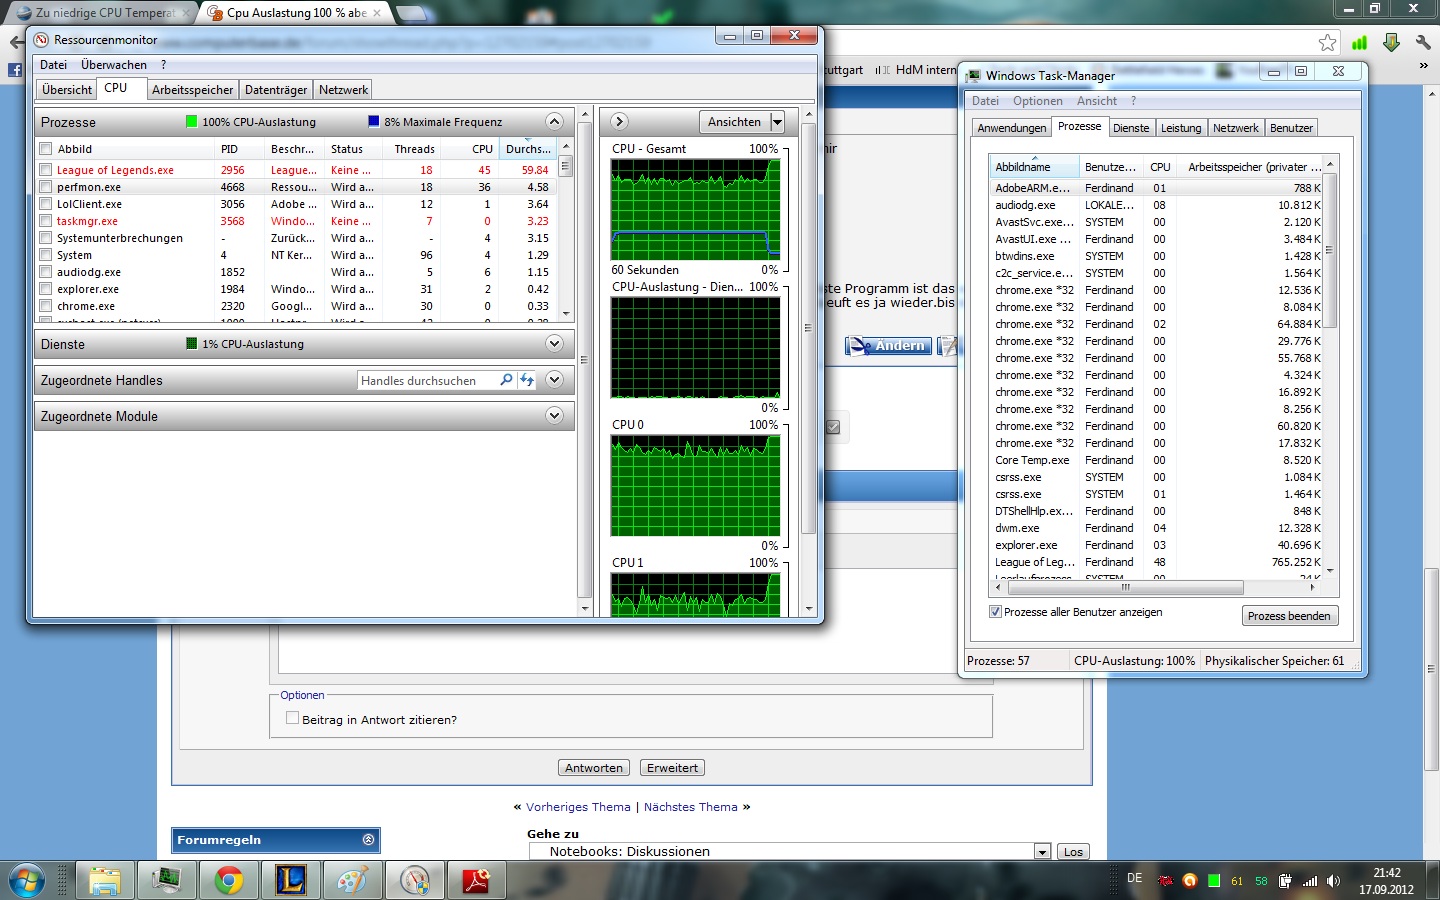The image size is (1440, 900).
Task: Tick the Abbild select-all checkbox
Action: 45,149
